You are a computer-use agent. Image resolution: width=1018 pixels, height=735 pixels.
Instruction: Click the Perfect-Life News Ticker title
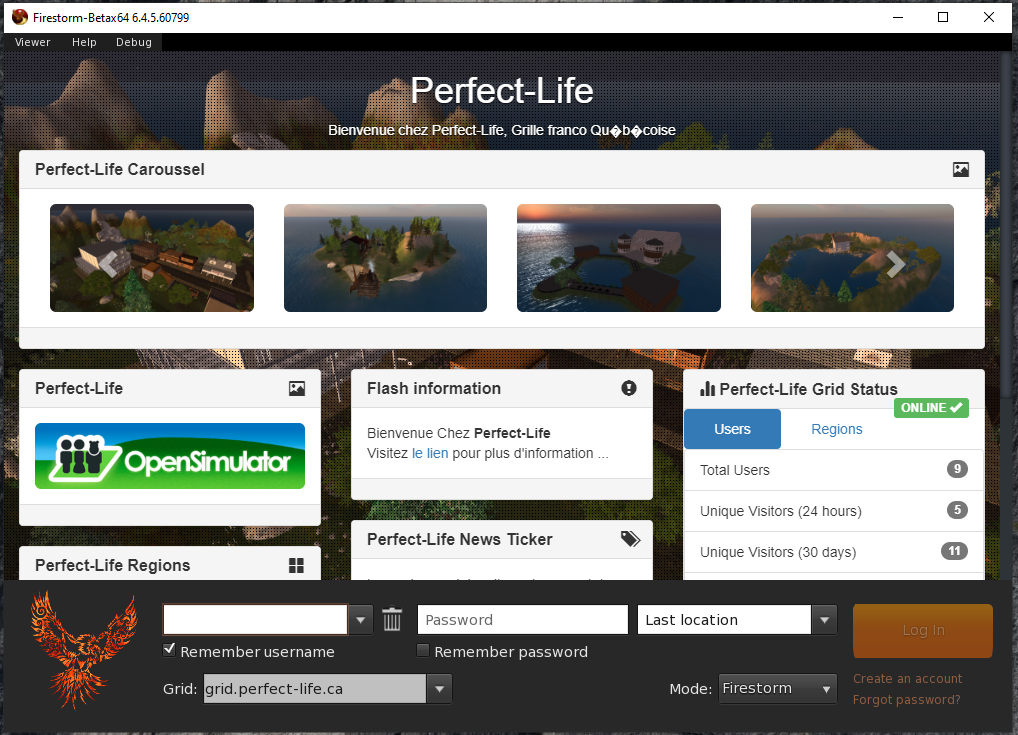click(x=460, y=539)
